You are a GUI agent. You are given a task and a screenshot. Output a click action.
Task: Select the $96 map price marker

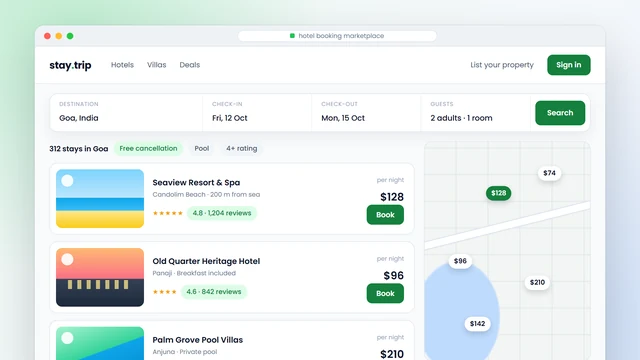tap(460, 261)
